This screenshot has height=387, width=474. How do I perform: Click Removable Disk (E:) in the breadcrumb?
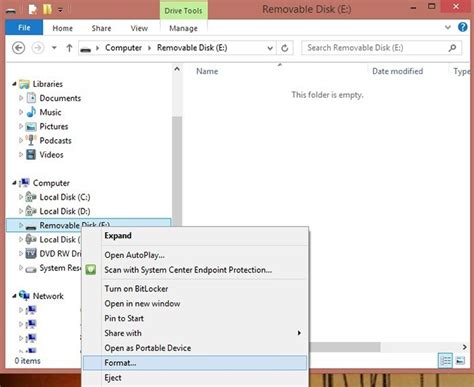pos(192,48)
